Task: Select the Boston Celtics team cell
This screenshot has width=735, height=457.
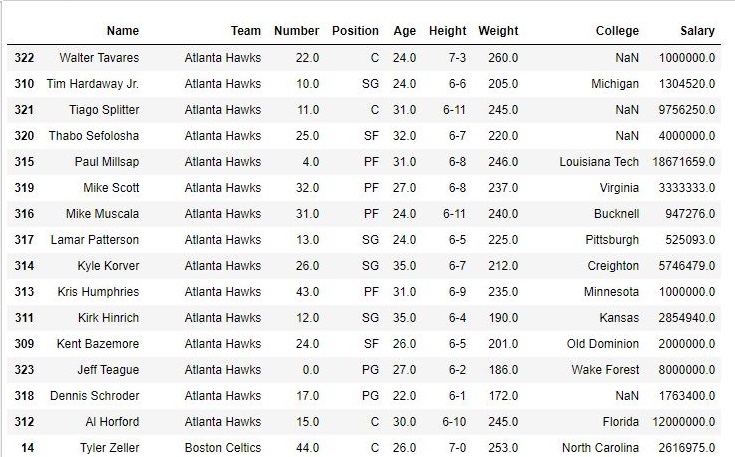Action: pos(223,448)
